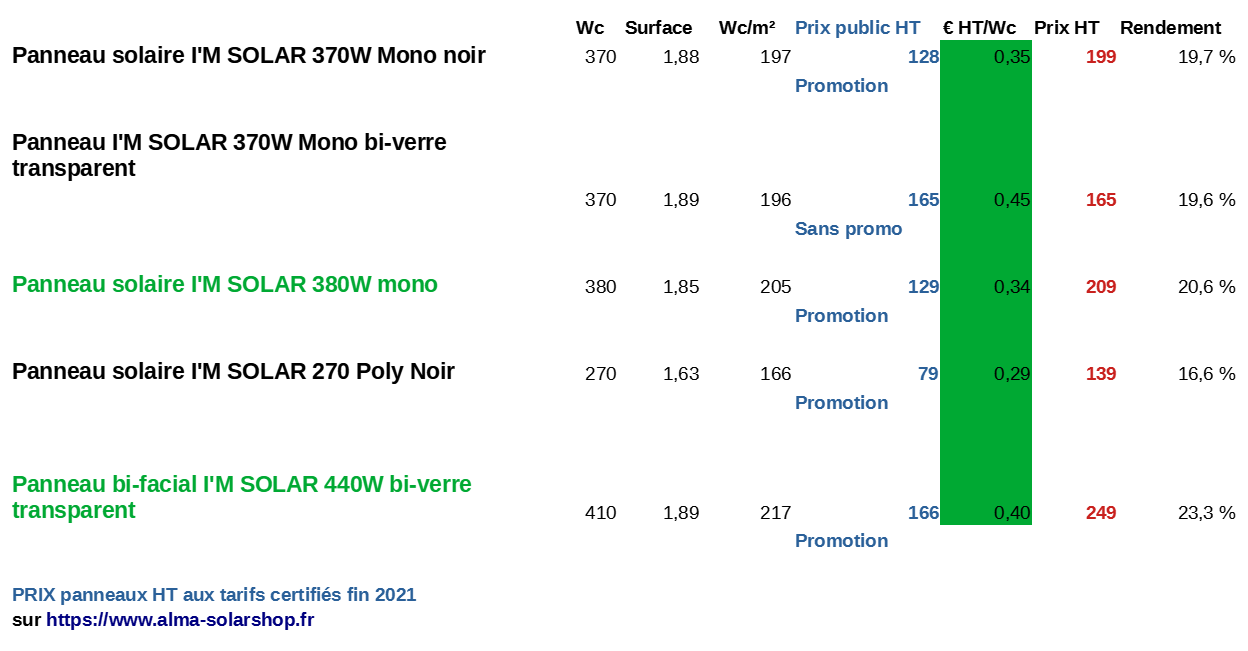Click the Sans promo label
Screen dimensions: 1248x651
848,229
